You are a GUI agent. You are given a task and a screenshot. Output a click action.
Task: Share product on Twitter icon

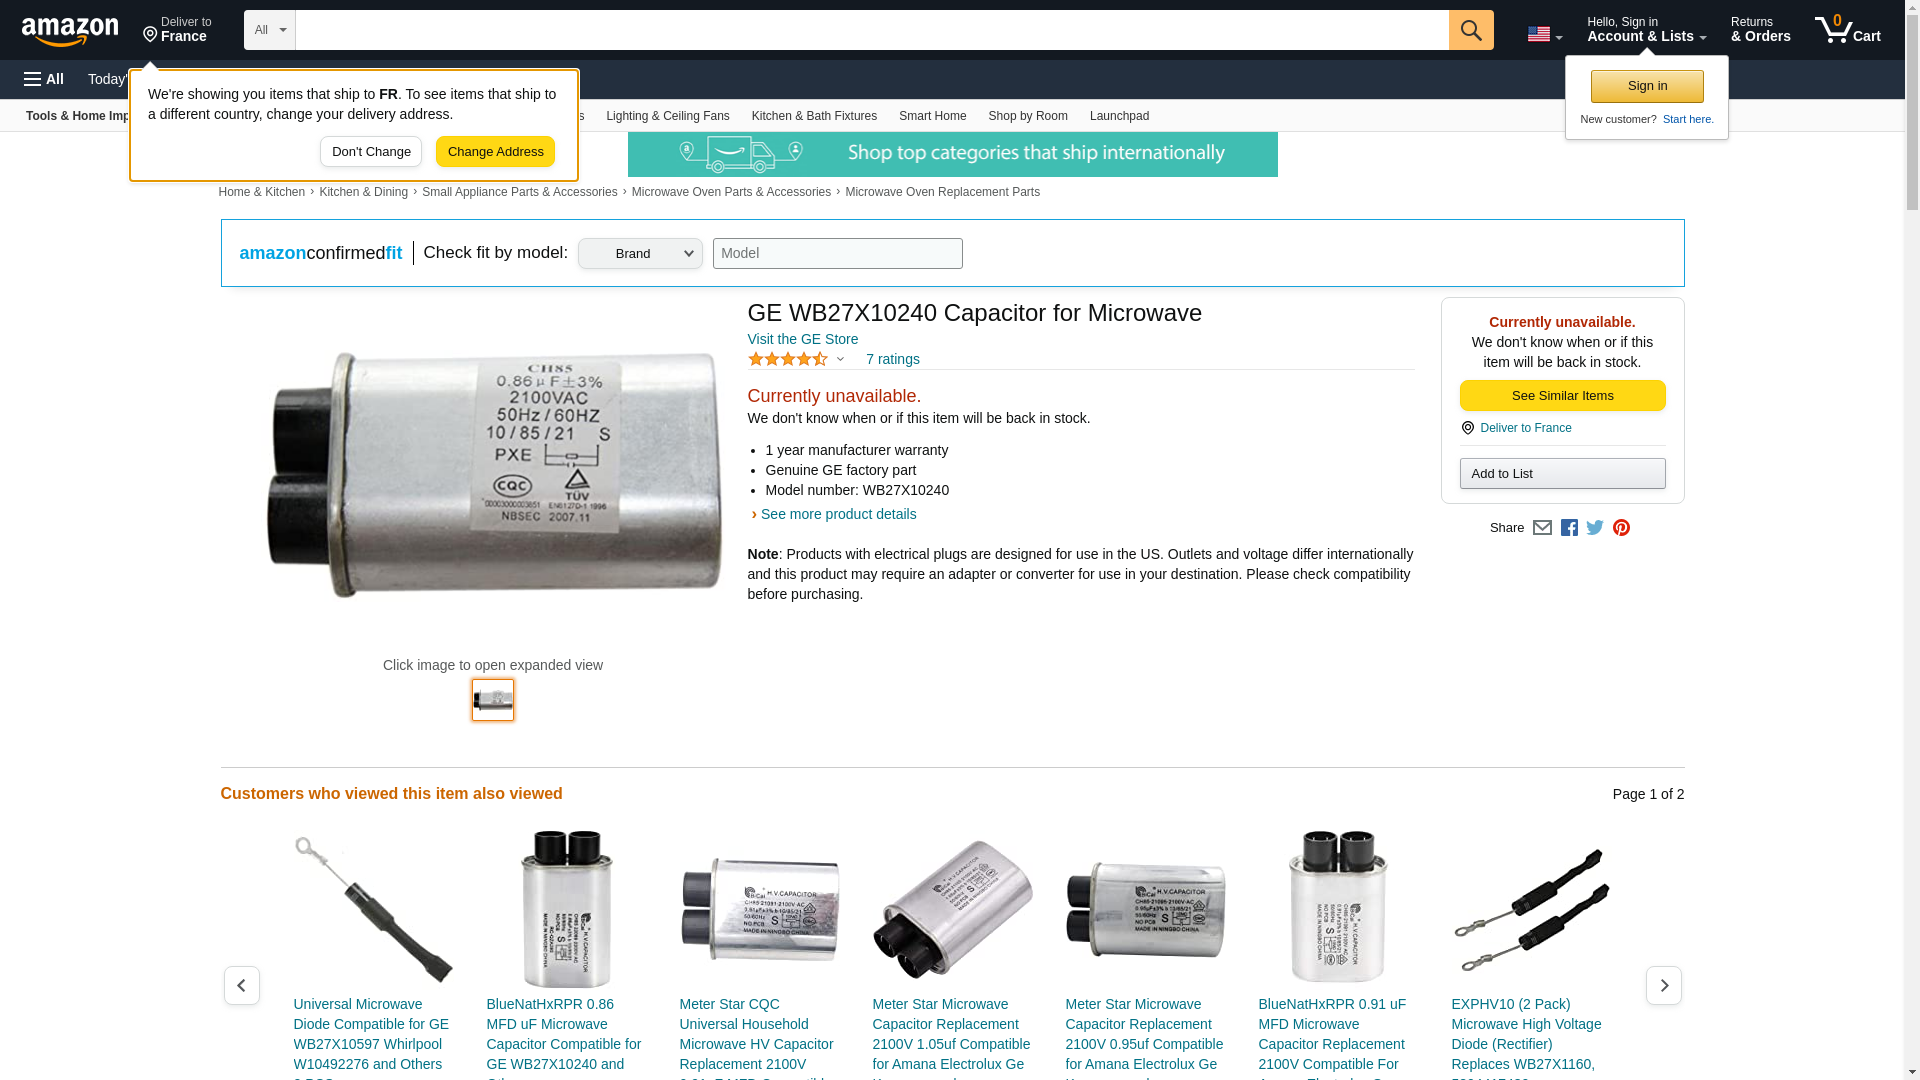coord(1595,528)
